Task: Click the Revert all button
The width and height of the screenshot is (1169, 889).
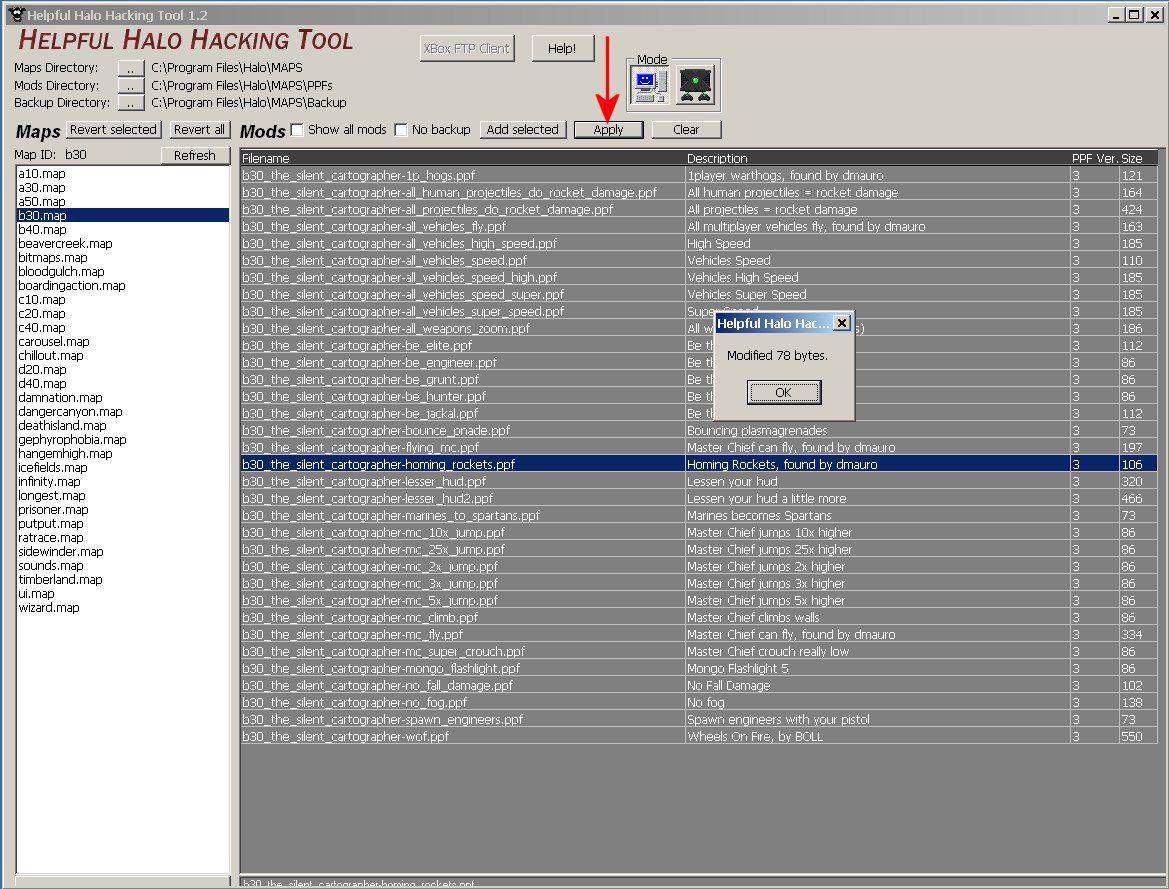Action: tap(199, 130)
